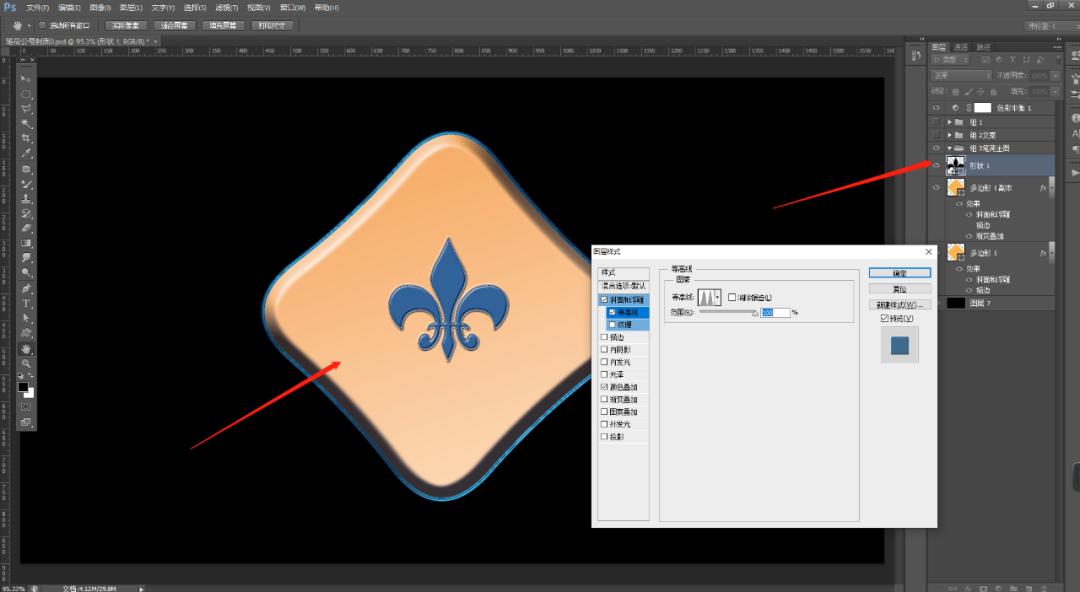
Task: Select the Pen tool
Action: (x=26, y=288)
